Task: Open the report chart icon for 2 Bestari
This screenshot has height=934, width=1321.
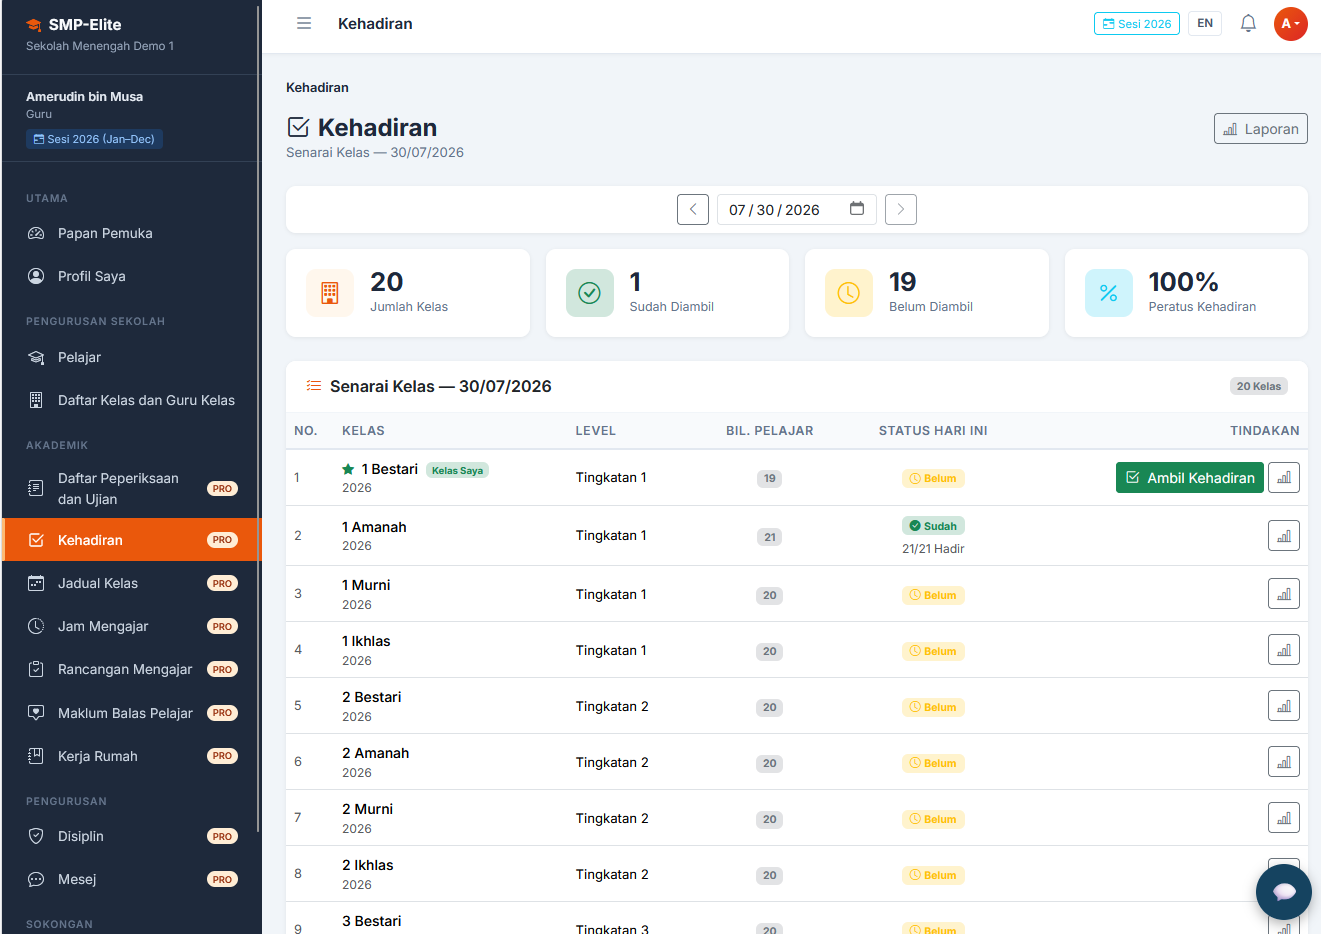Action: coord(1284,706)
